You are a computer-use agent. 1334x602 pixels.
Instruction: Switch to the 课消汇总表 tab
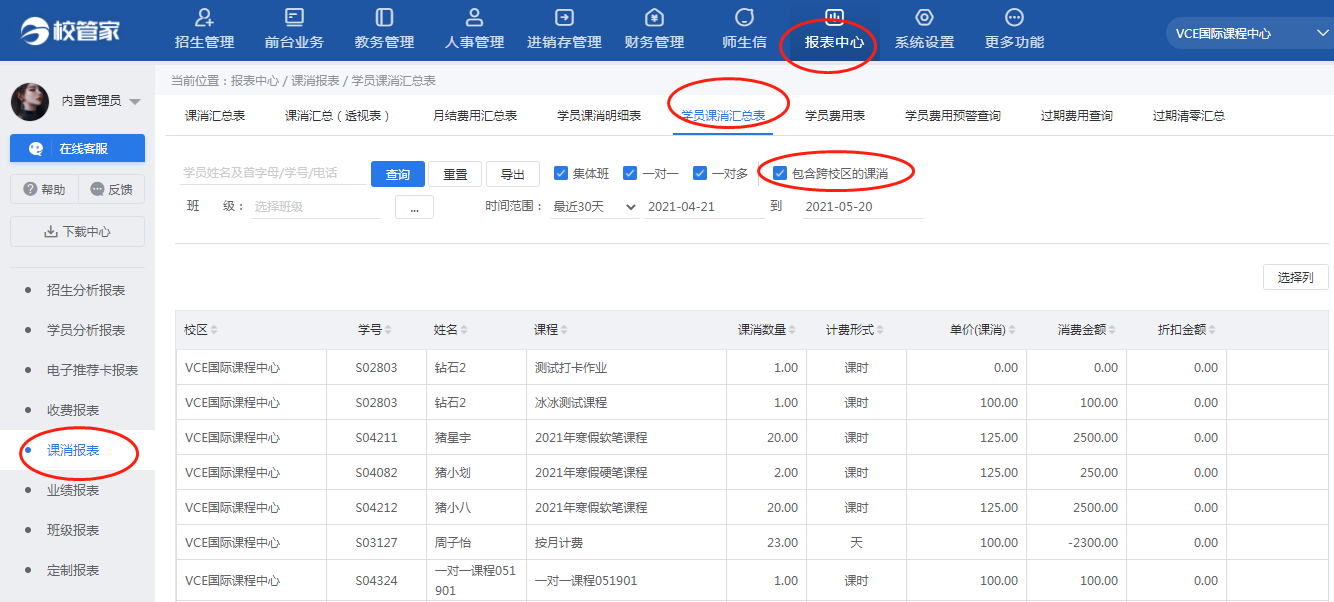point(215,116)
